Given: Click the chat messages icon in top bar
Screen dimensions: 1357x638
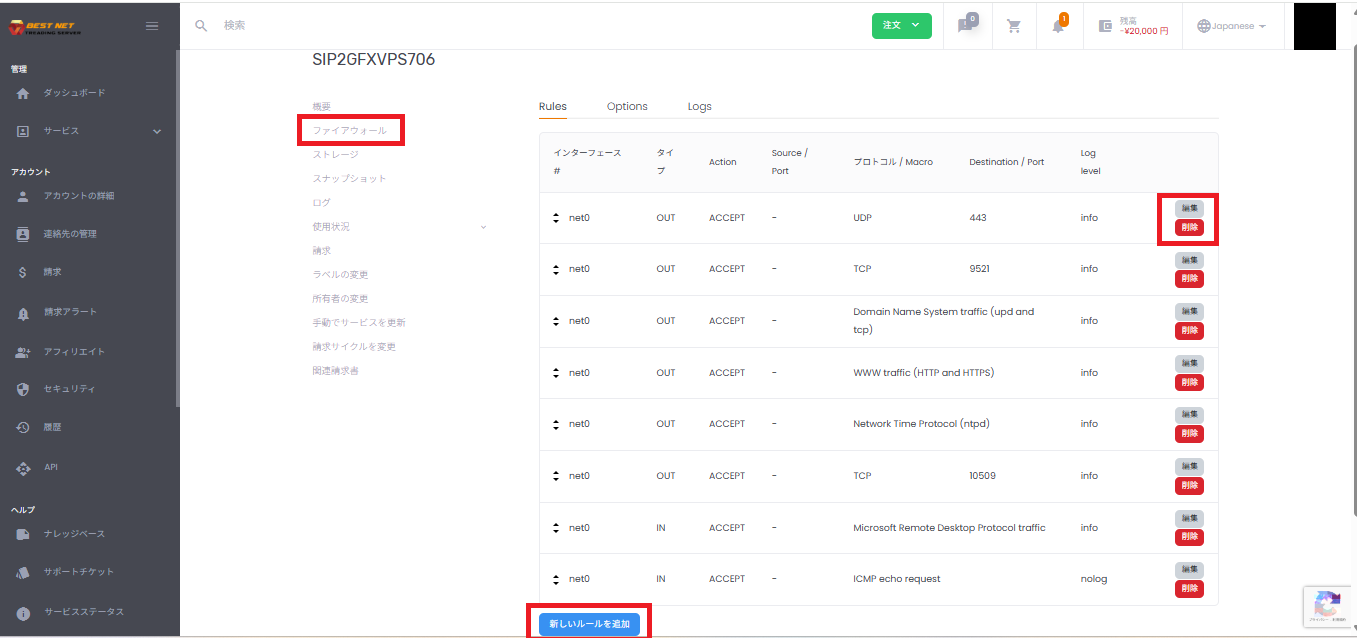Looking at the screenshot, I should (966, 26).
